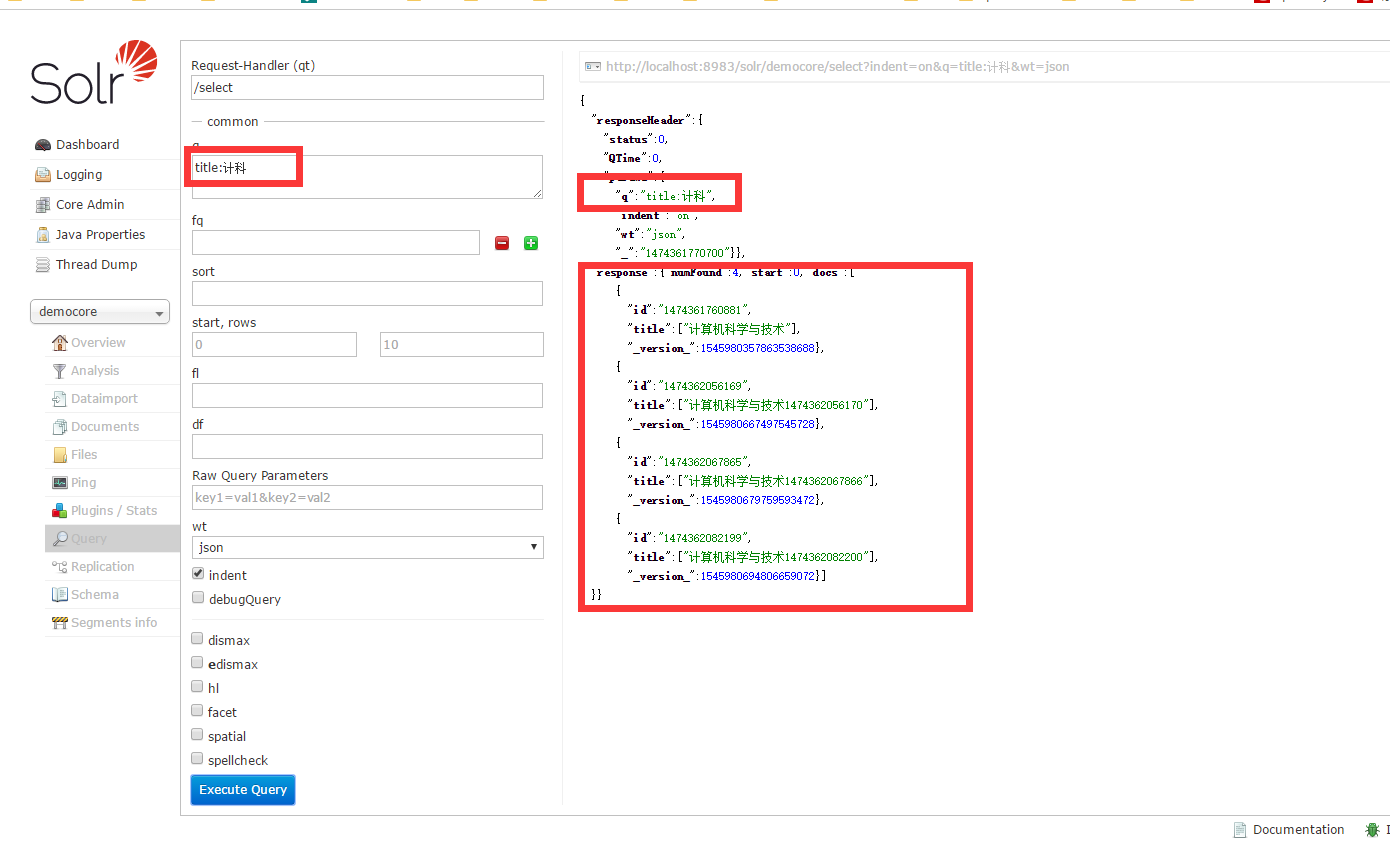Click the Documents icon
Image resolution: width=1390 pixels, height=868 pixels.
[60, 427]
